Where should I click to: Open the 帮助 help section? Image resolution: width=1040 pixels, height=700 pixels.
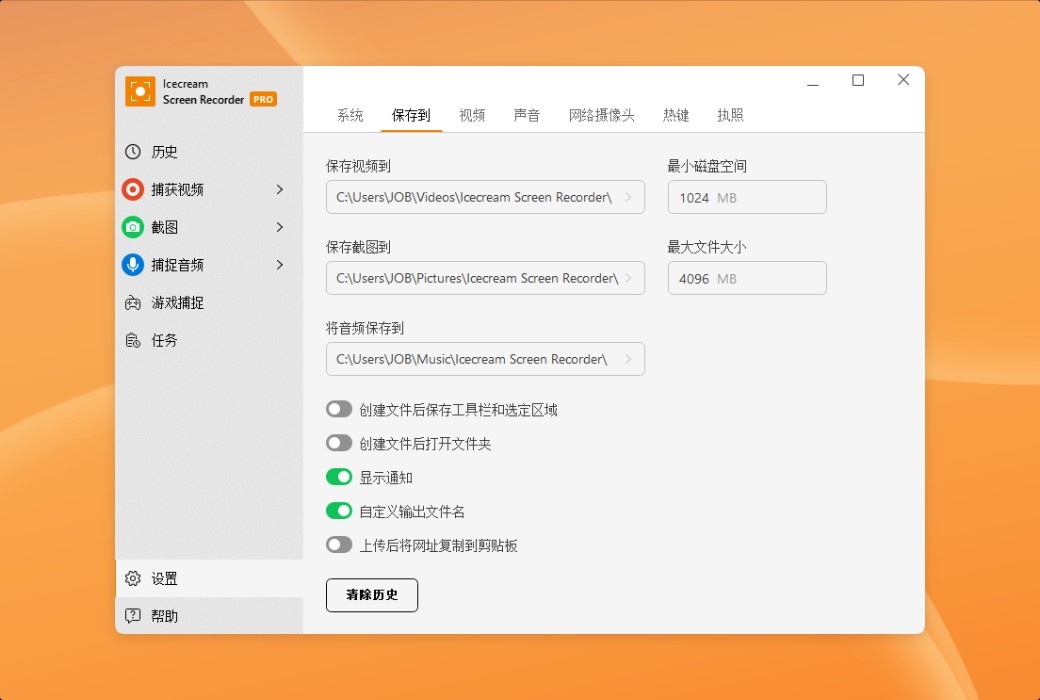[x=163, y=616]
